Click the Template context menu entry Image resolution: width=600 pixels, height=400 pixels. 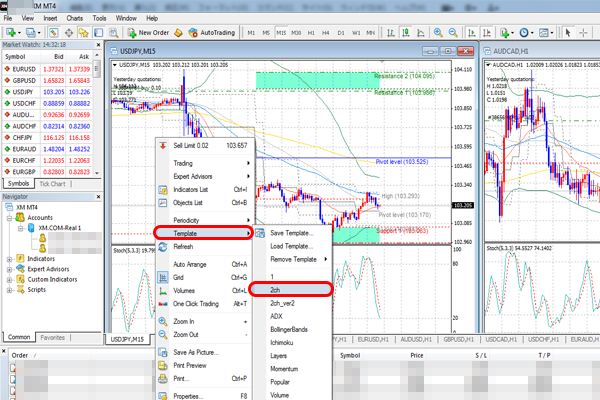tap(203, 233)
